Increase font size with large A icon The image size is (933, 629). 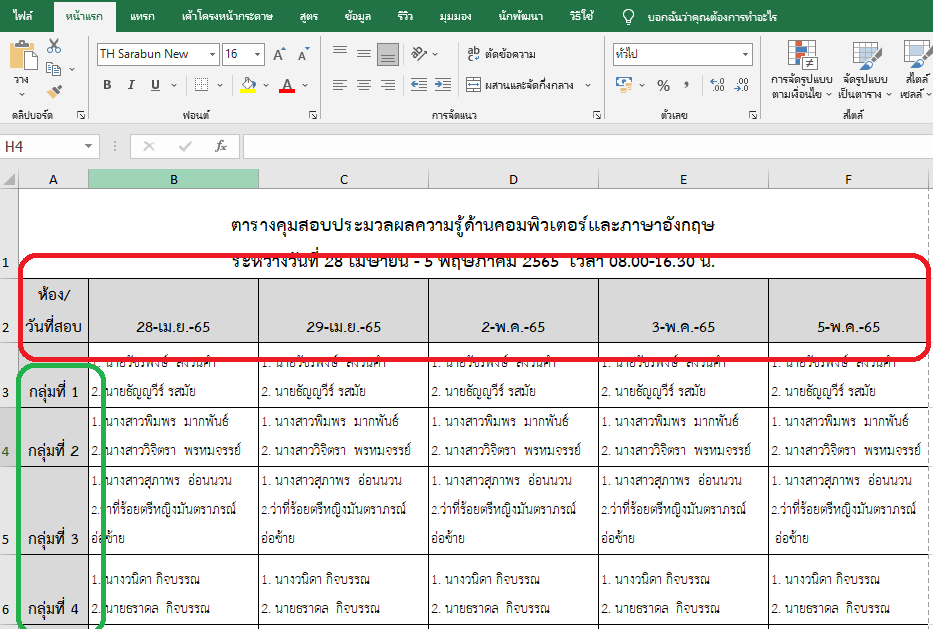point(279,54)
